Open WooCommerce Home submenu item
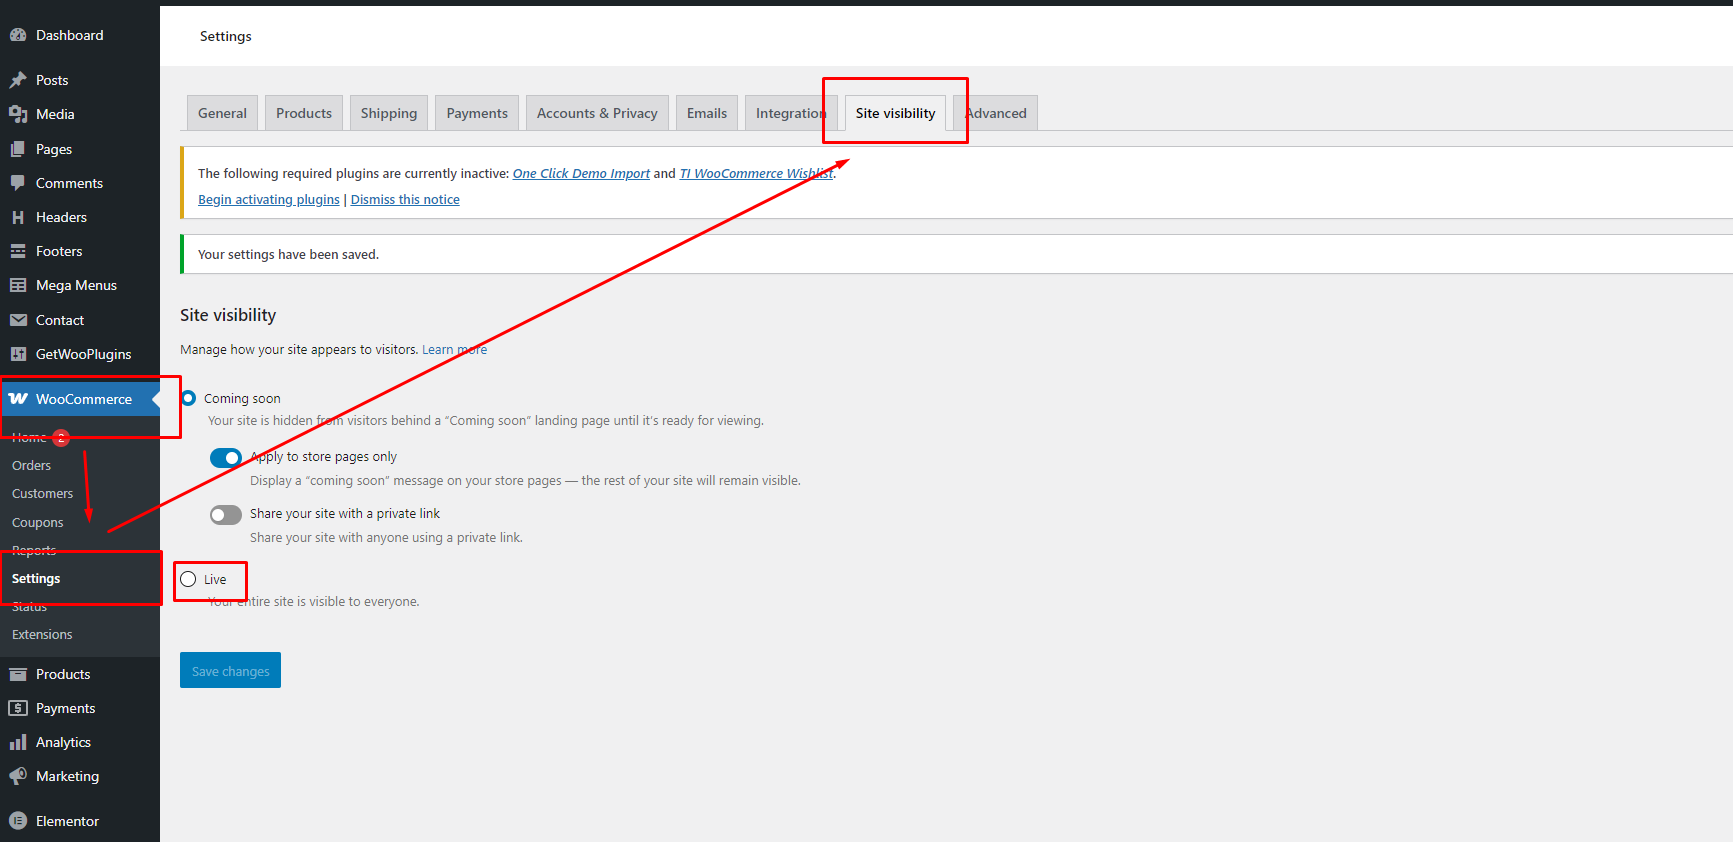This screenshot has width=1733, height=842. (x=29, y=437)
